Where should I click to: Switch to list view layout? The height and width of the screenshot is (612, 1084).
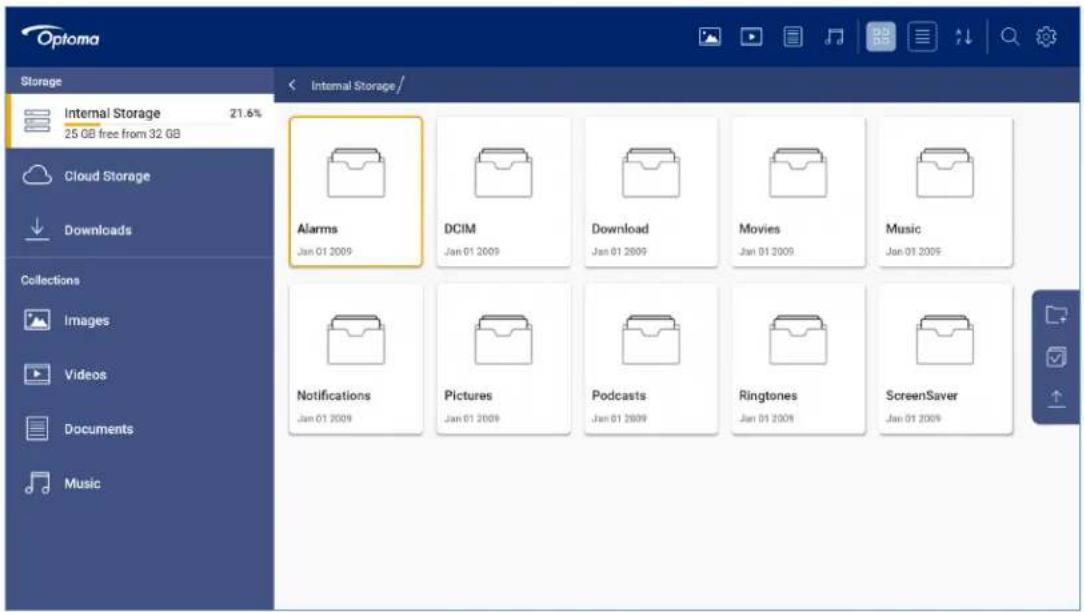point(922,37)
